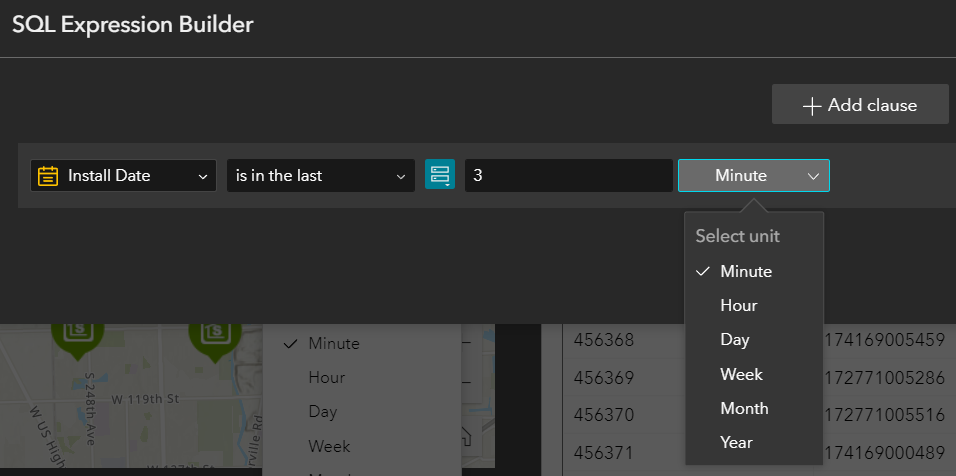
Task: Click the map's home extent icon
Action: coord(465,437)
